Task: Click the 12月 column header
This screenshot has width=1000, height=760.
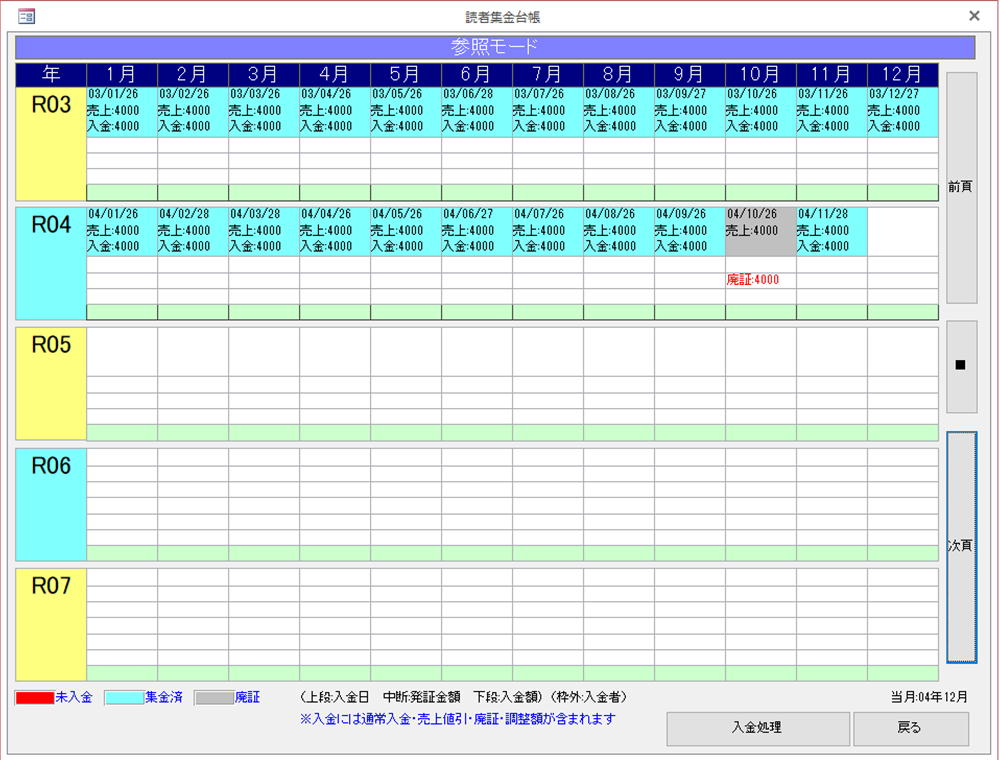Action: tap(902, 75)
